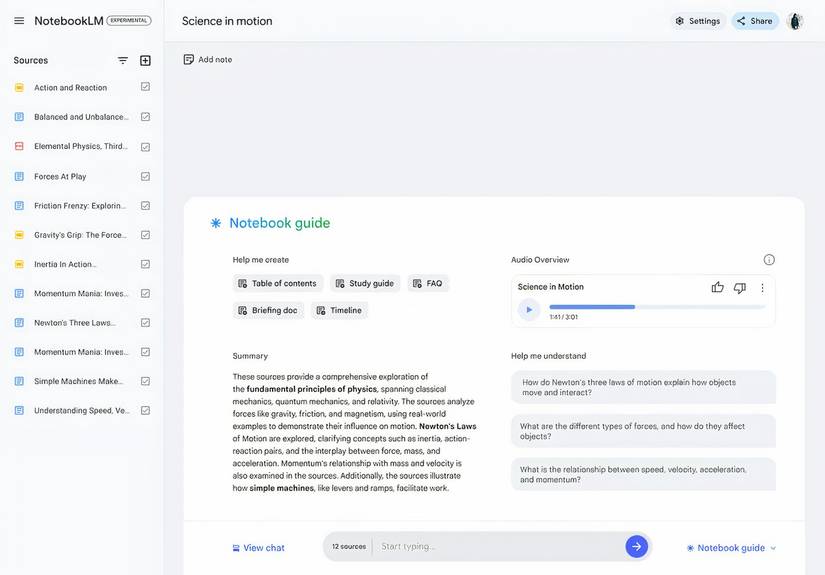Click the Understanding Speed document icon
This screenshot has height=575, width=825.
pyautogui.click(x=19, y=410)
